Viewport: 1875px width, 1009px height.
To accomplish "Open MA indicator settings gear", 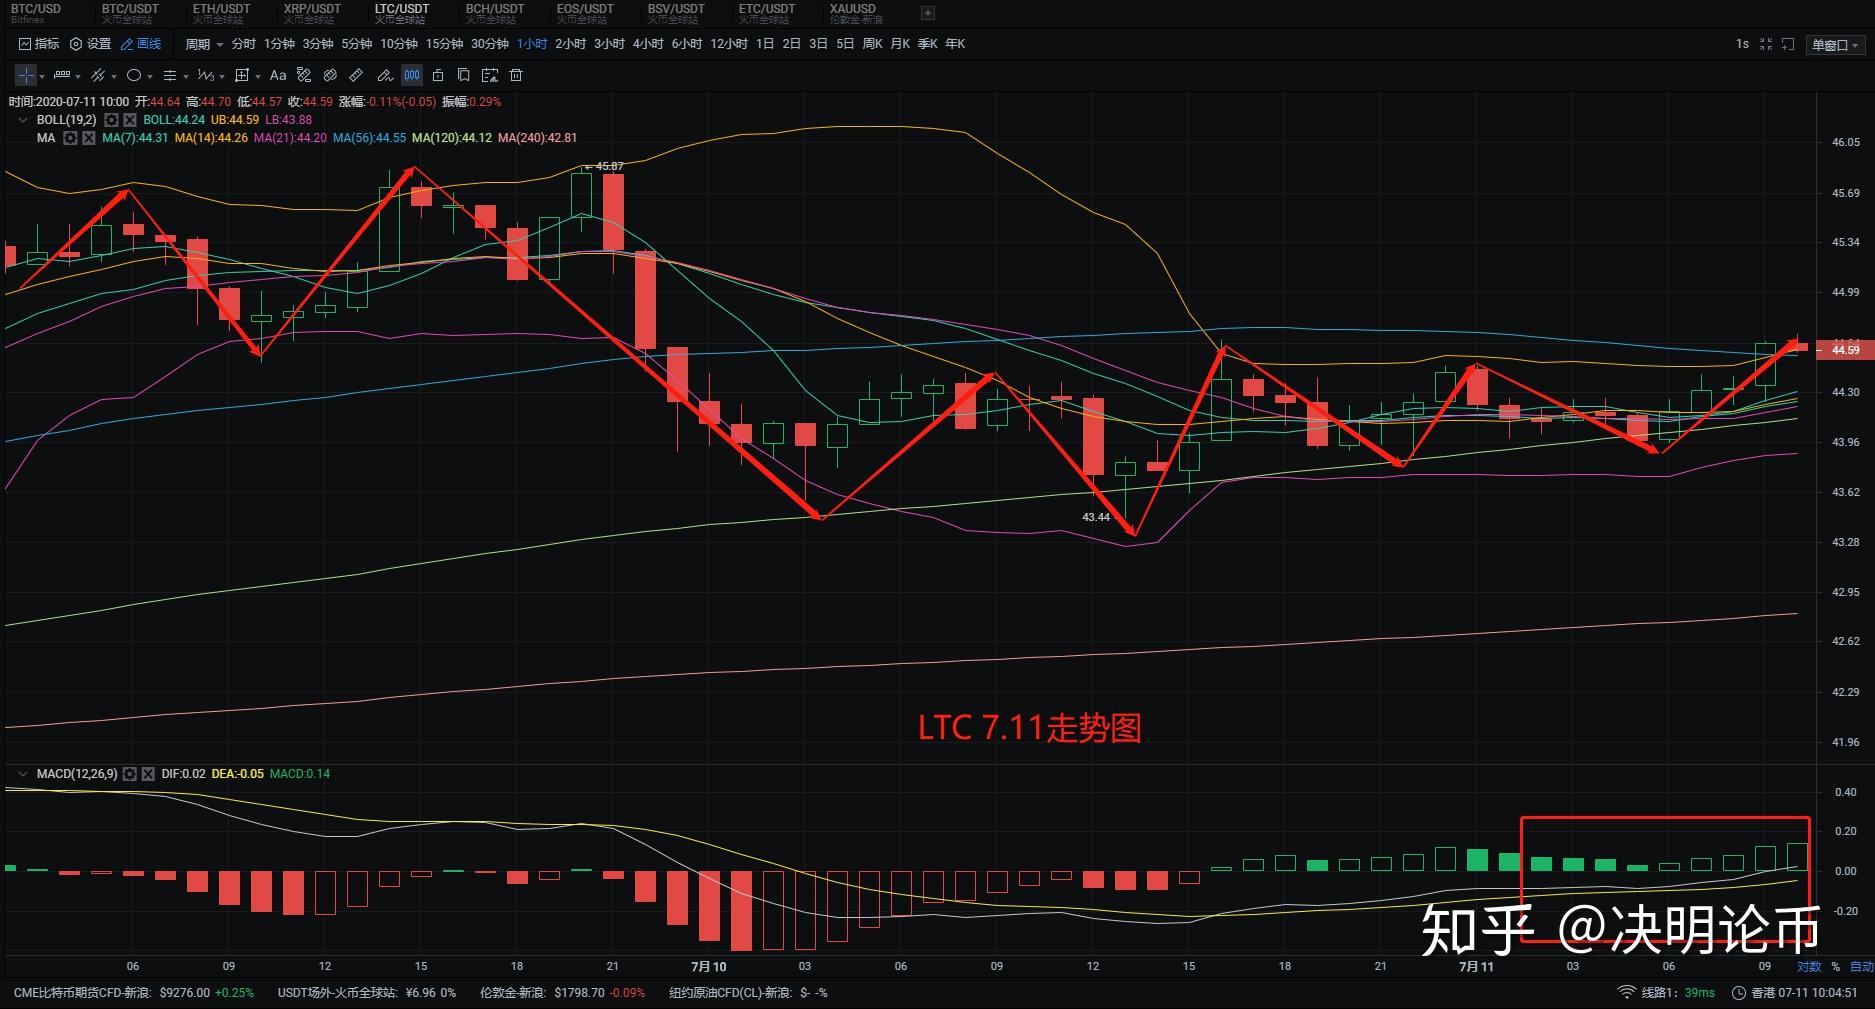I will point(70,138).
